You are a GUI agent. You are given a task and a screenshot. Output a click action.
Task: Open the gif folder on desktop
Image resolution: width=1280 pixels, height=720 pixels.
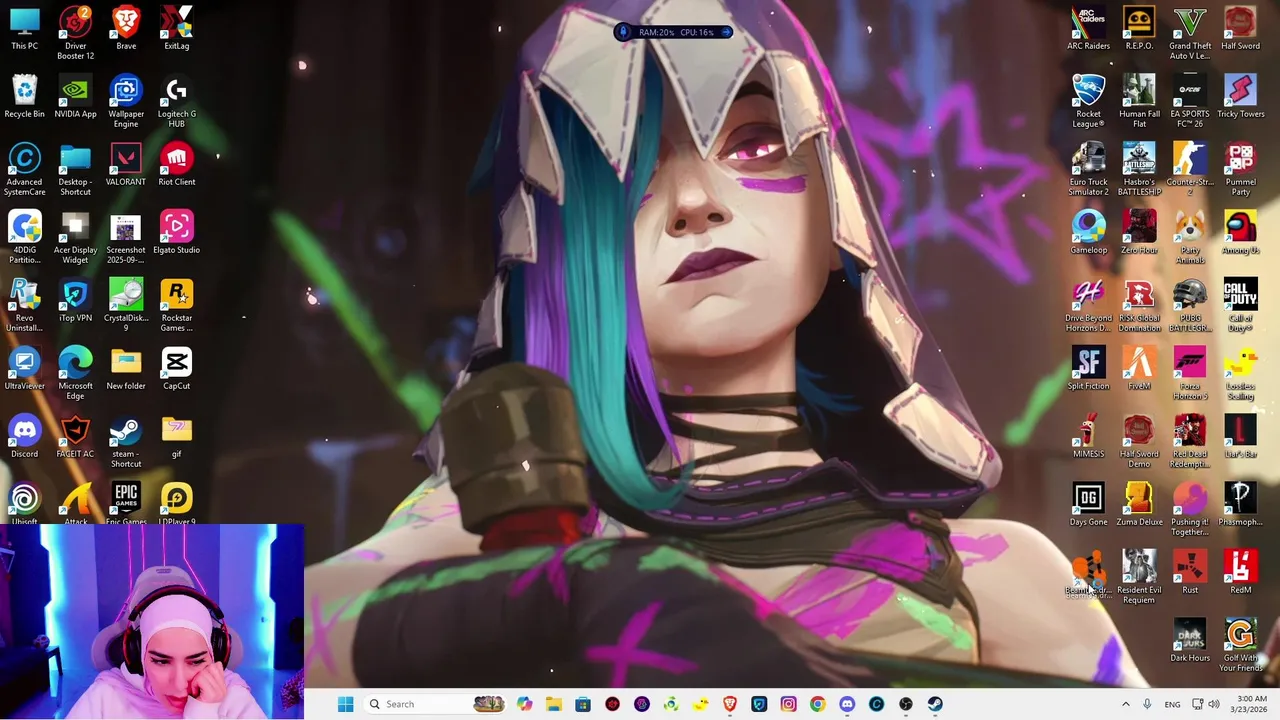point(177,437)
